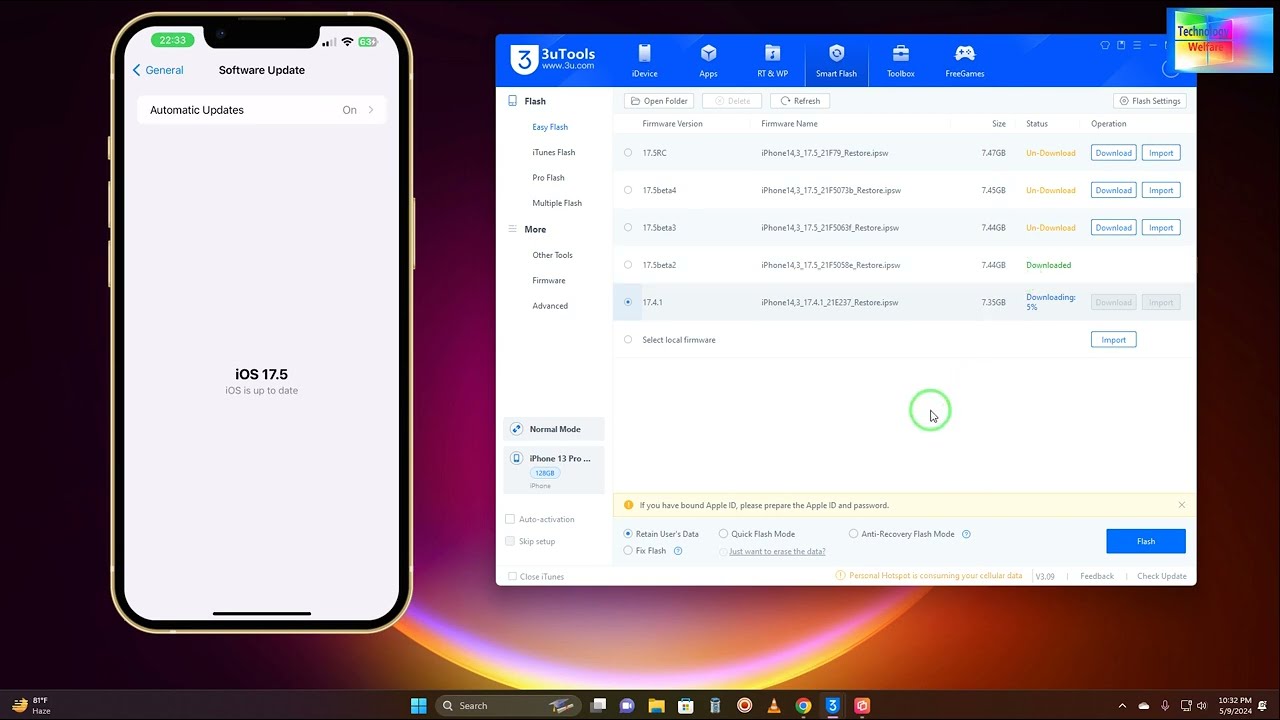Tick the Close iTunes checkbox

[x=513, y=576]
